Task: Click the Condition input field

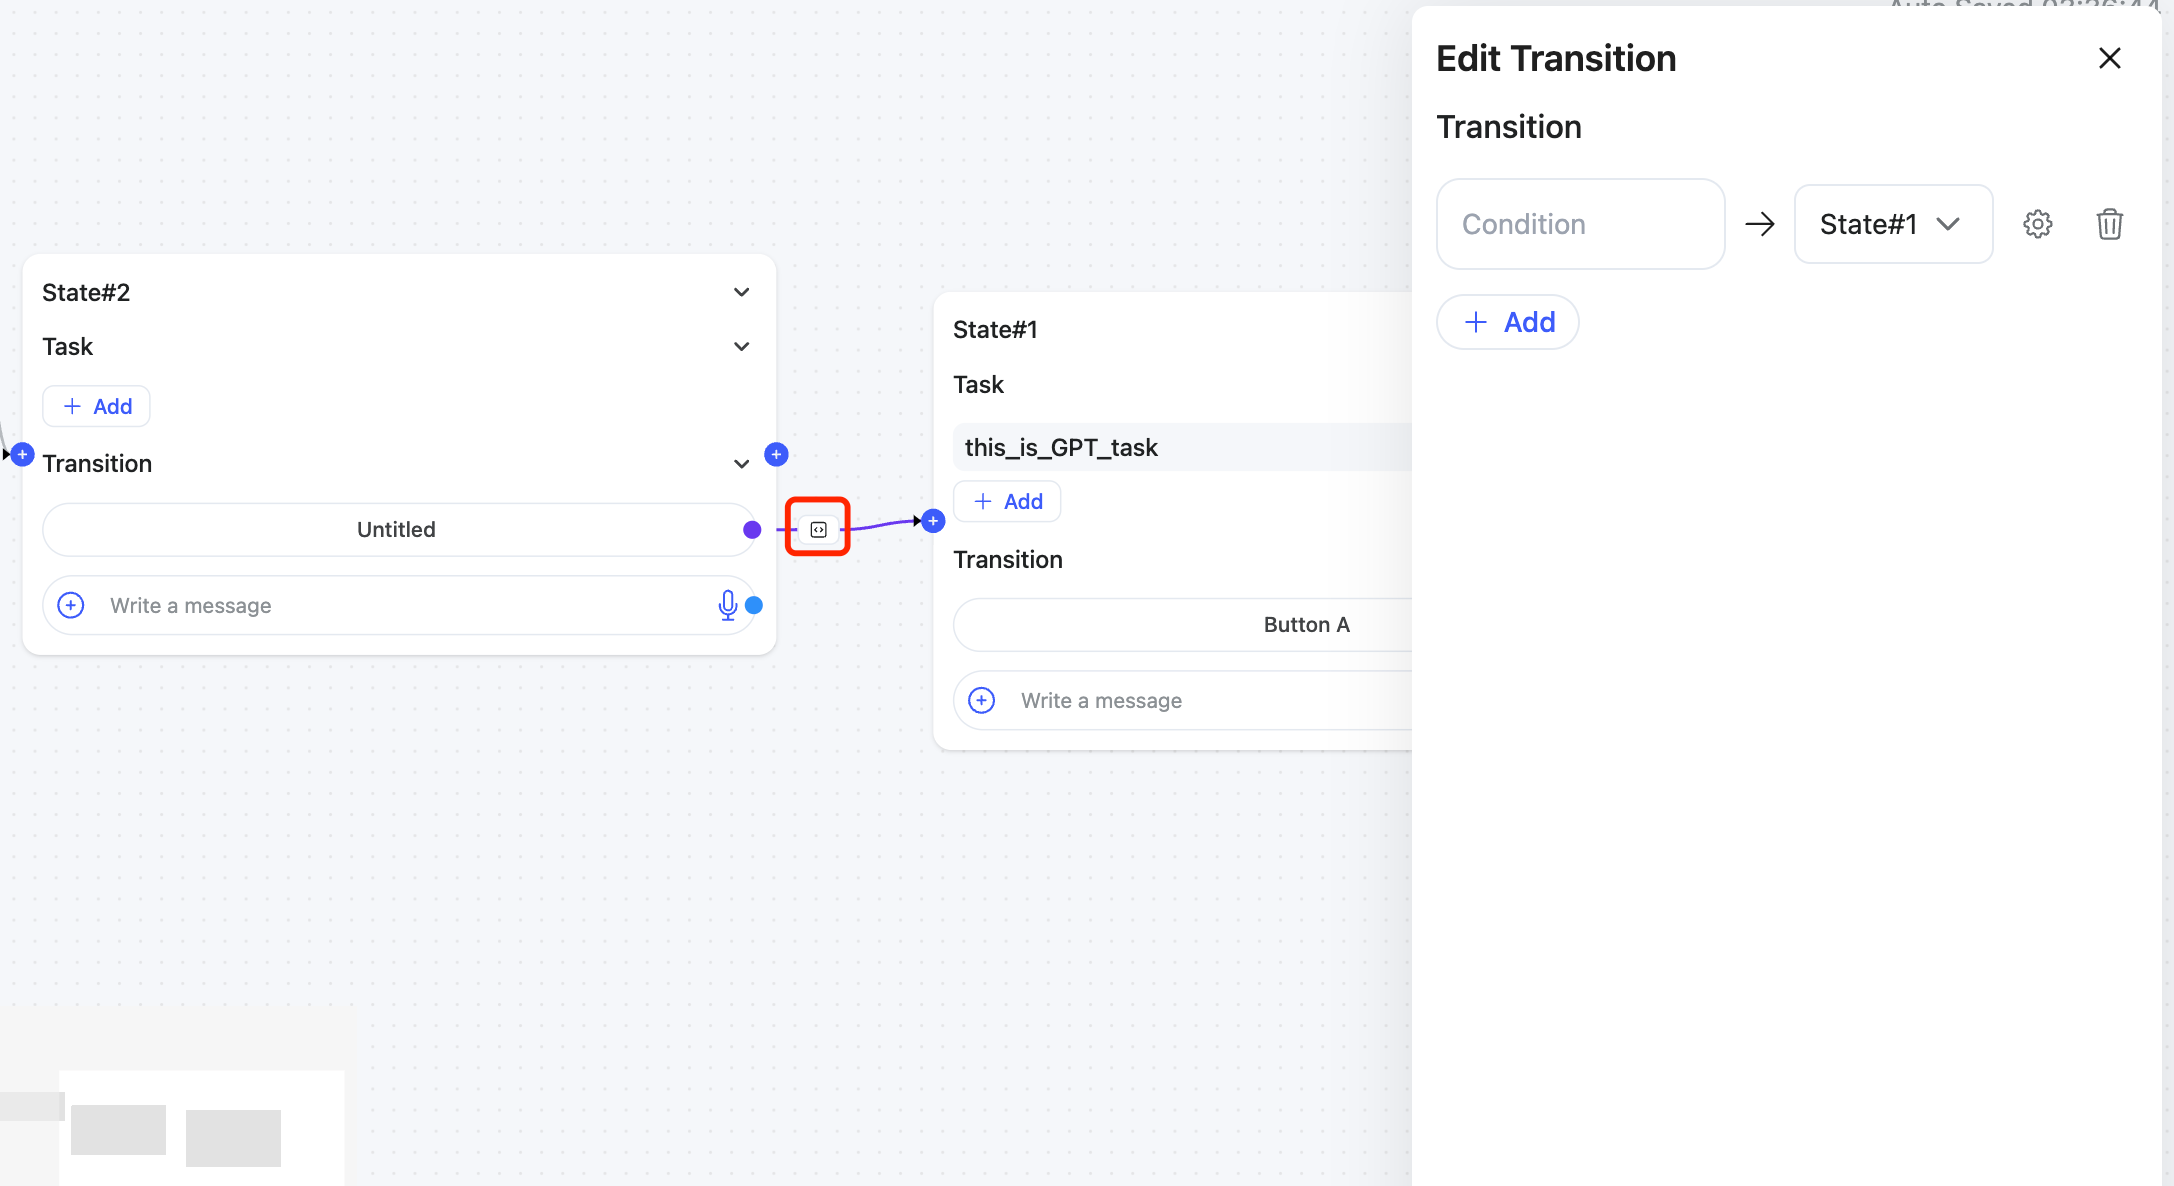Action: pyautogui.click(x=1580, y=224)
